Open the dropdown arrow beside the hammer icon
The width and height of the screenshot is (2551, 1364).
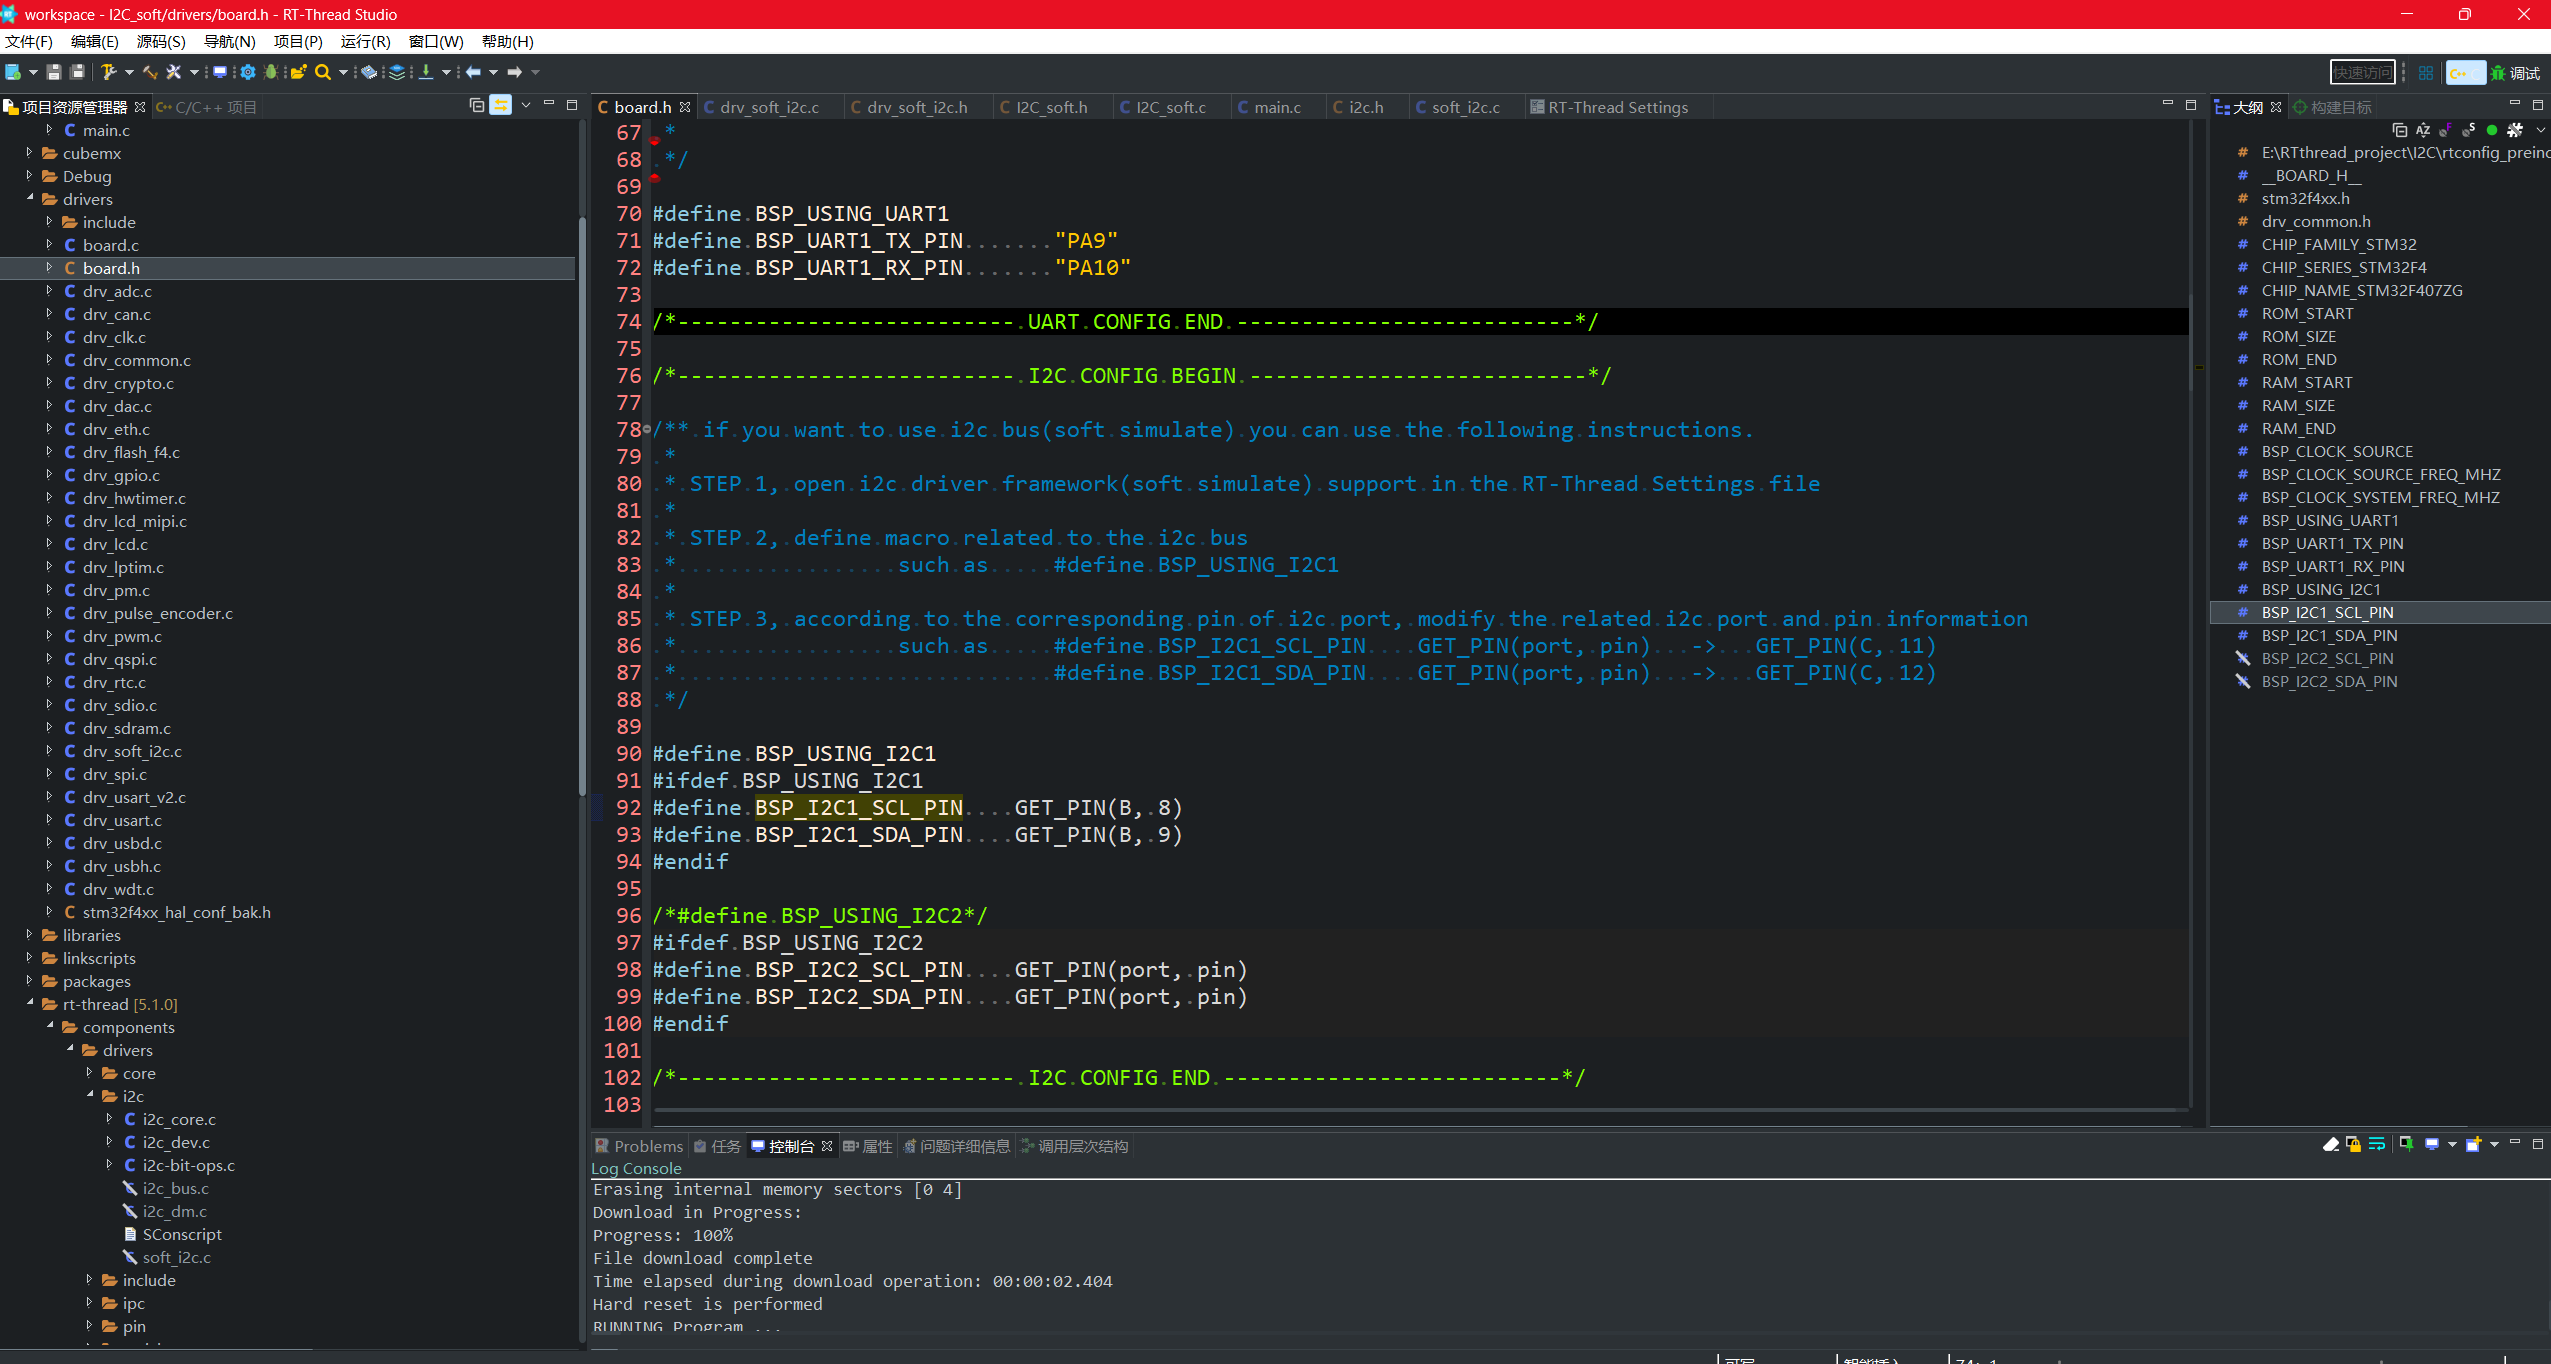(129, 72)
